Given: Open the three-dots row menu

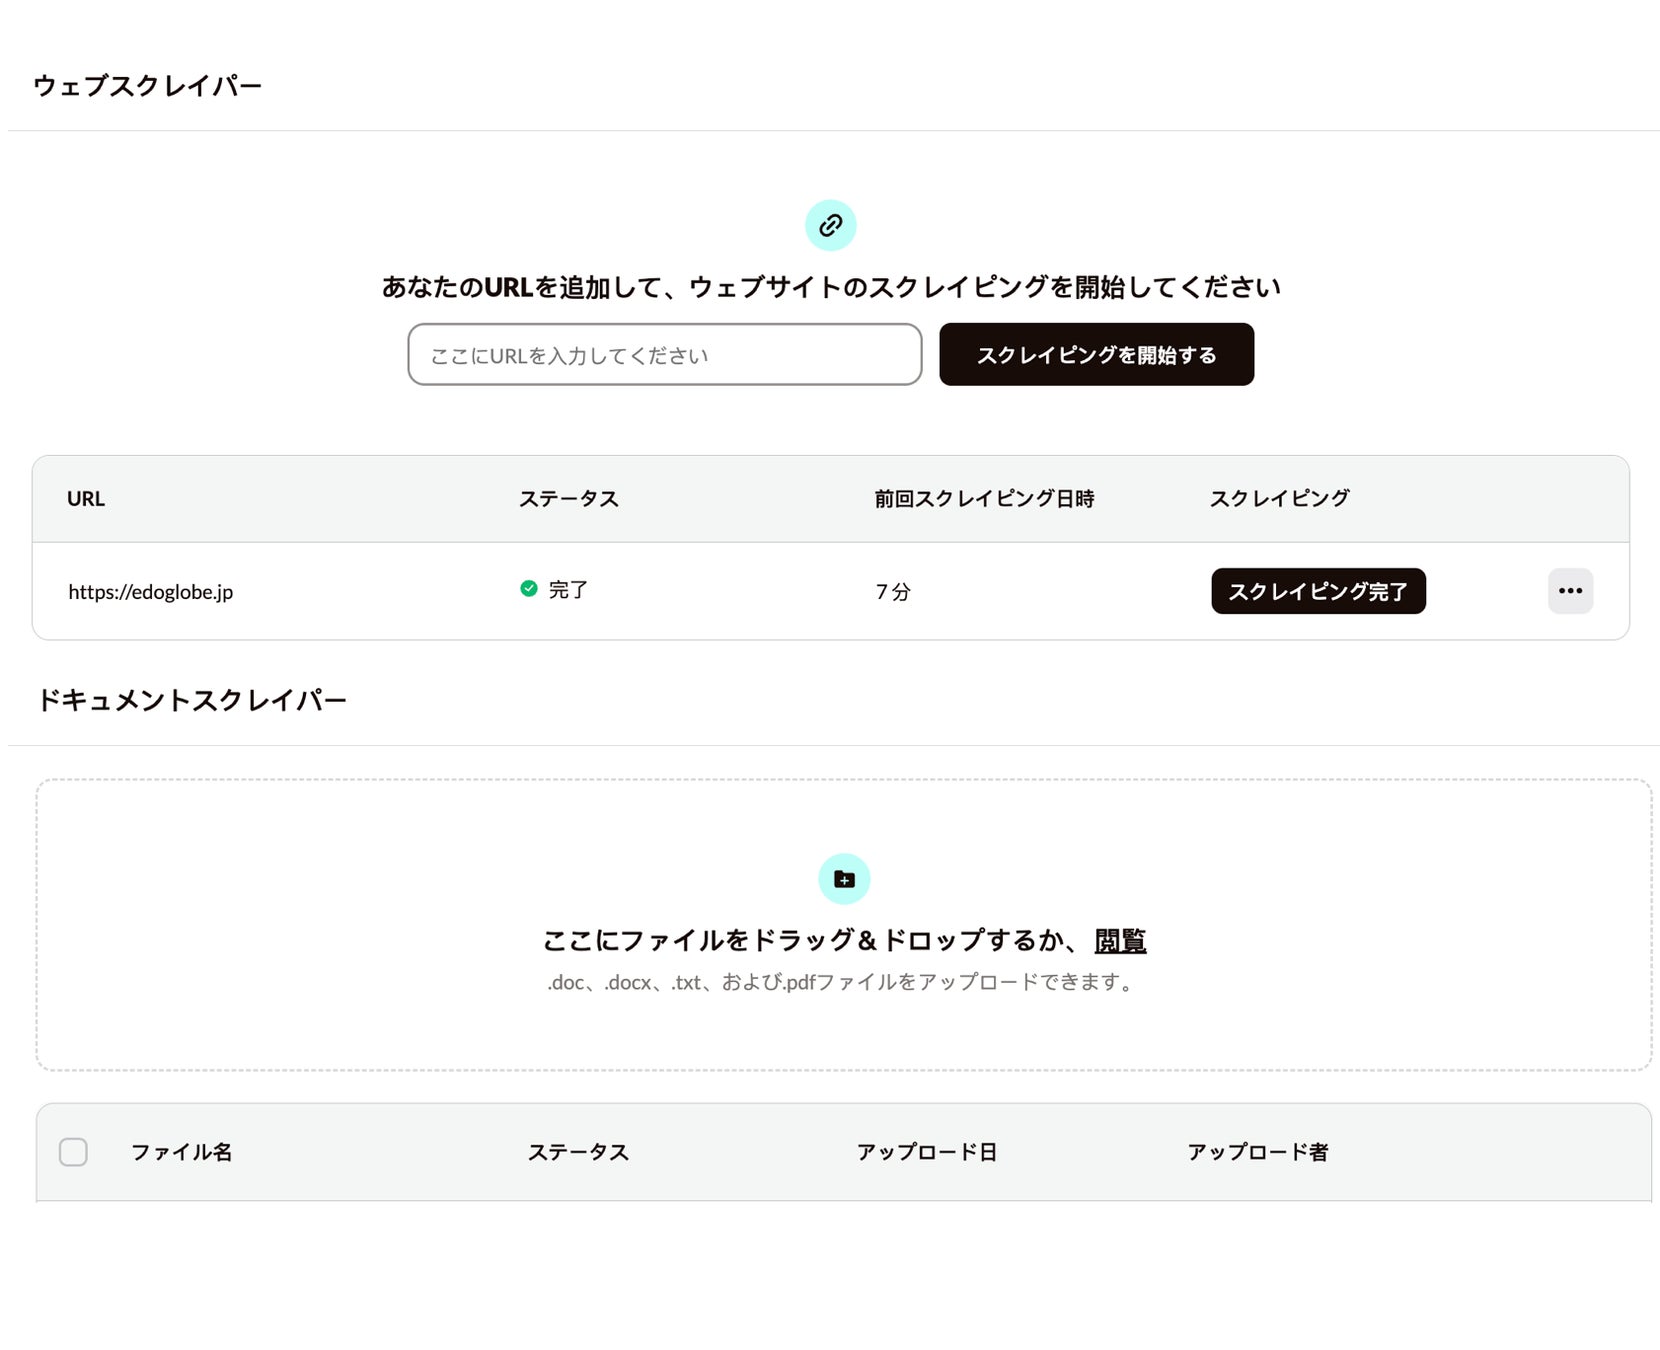Looking at the screenshot, I should tap(1570, 591).
